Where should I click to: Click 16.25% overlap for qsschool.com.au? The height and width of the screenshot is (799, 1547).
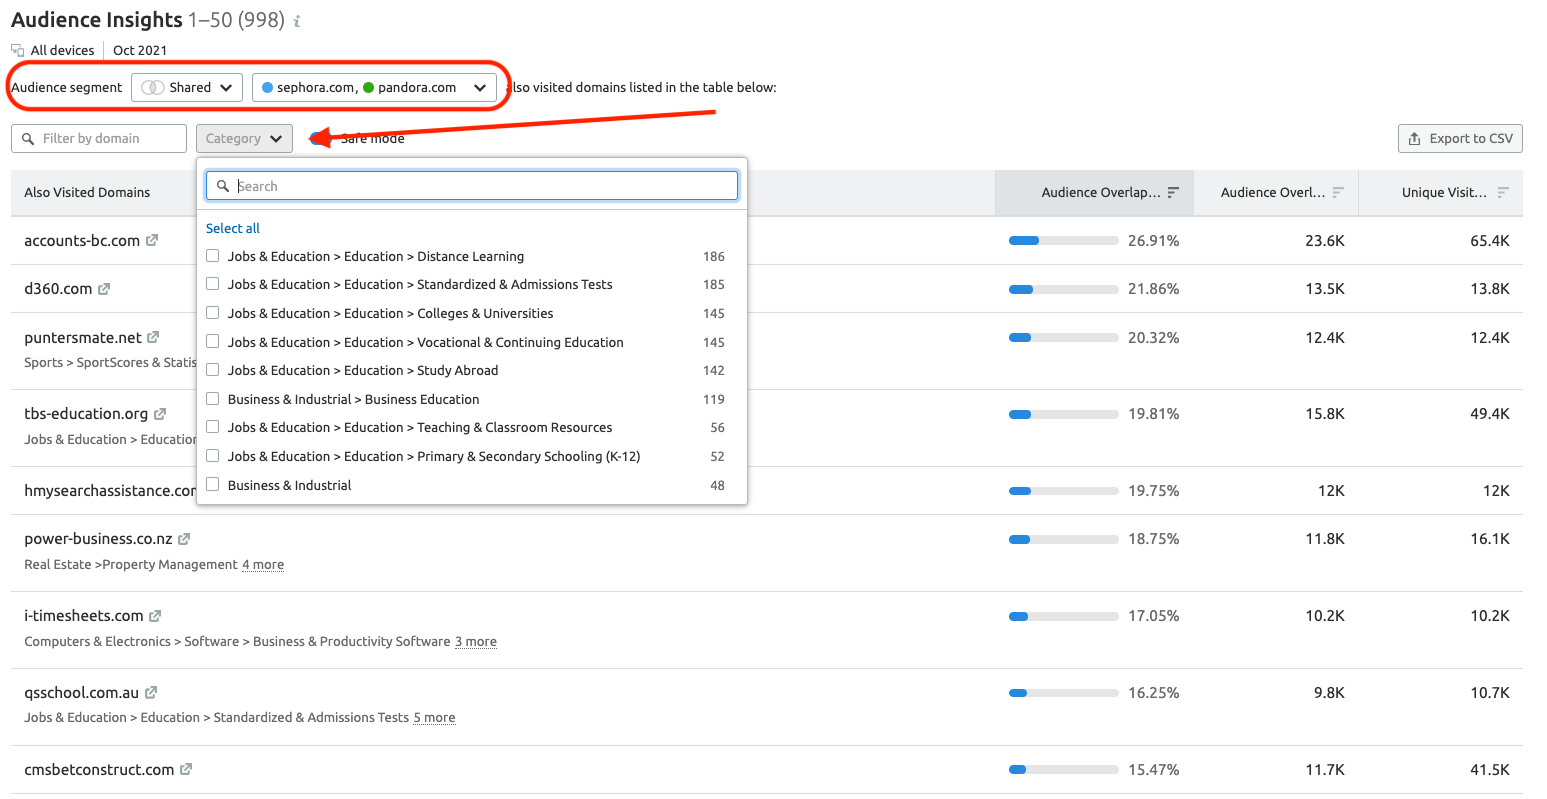point(1154,693)
